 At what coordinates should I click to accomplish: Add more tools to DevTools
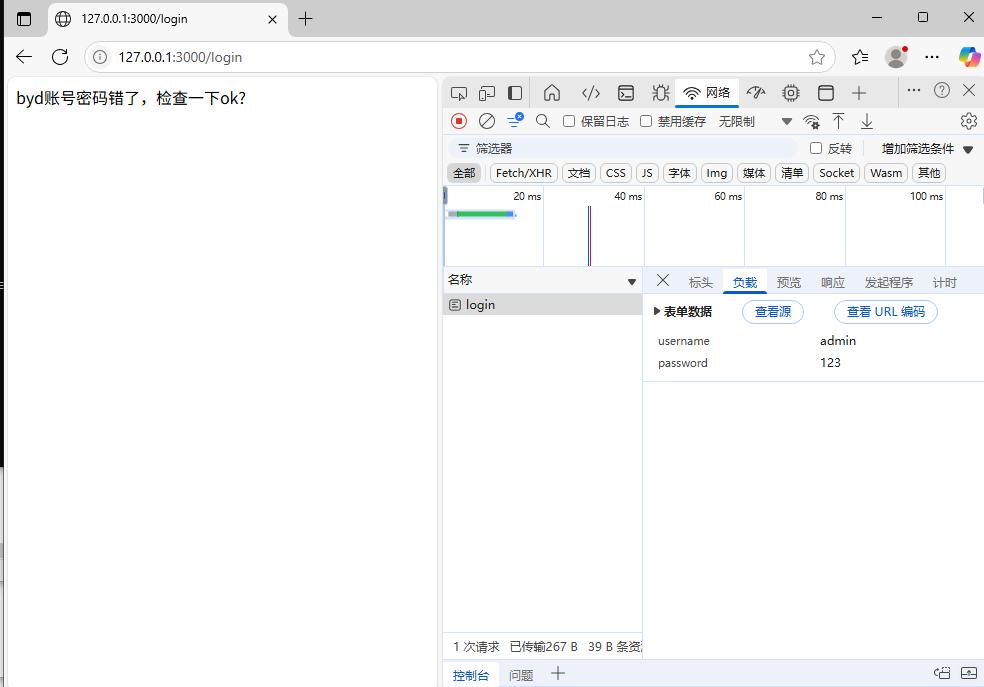858,93
